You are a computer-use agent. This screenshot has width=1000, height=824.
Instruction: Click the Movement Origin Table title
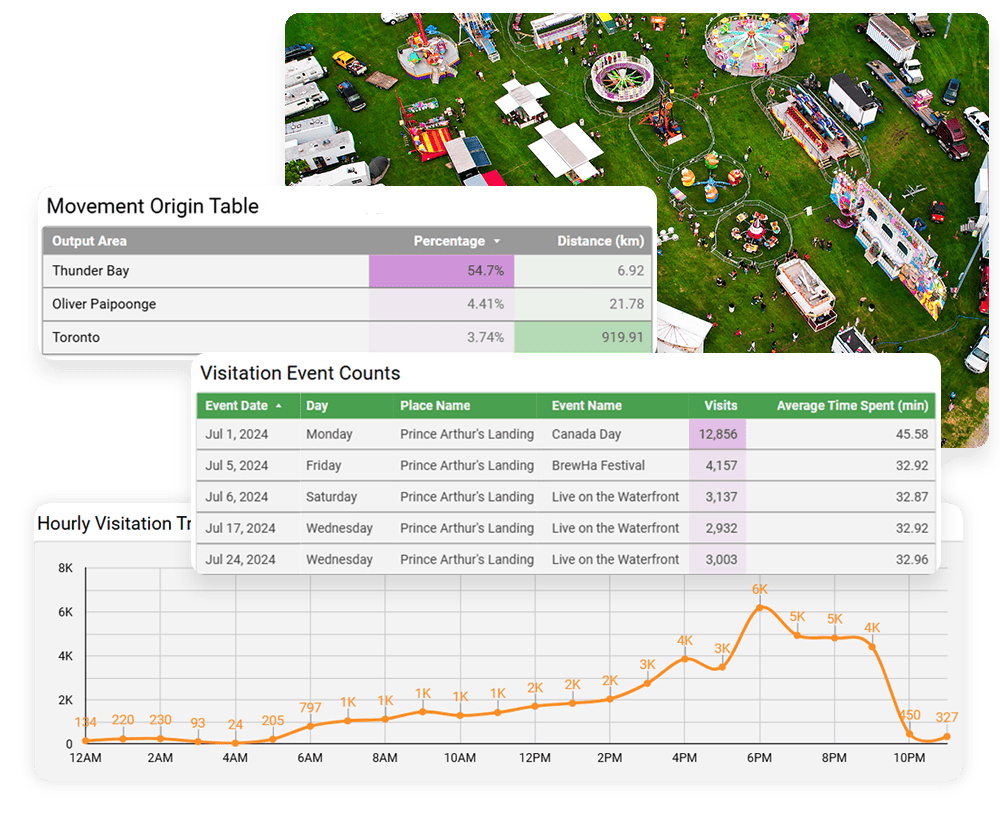152,207
